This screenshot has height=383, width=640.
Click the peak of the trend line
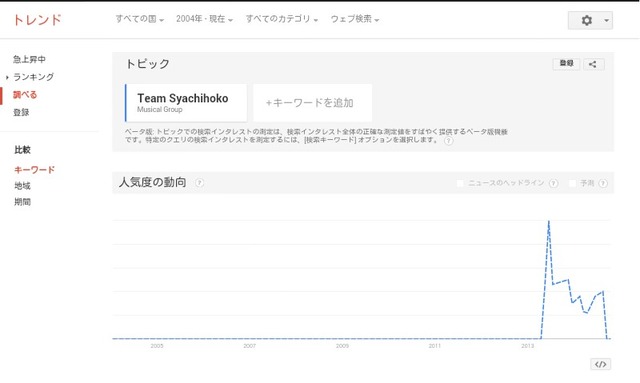(x=549, y=222)
